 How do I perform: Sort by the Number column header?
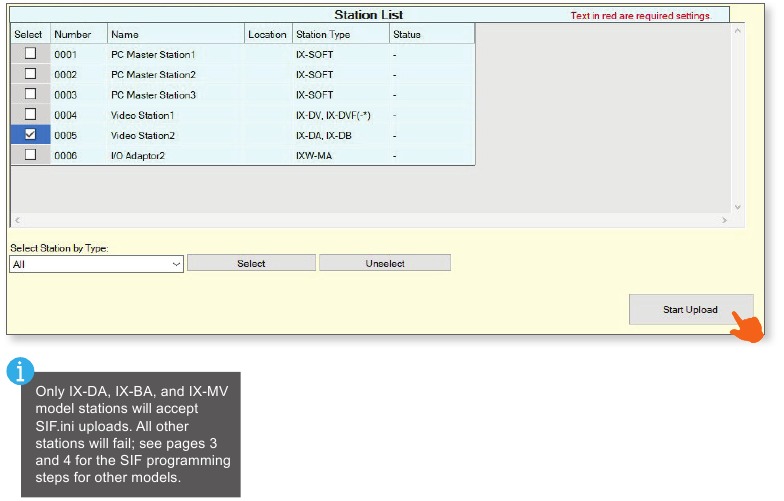pos(78,34)
